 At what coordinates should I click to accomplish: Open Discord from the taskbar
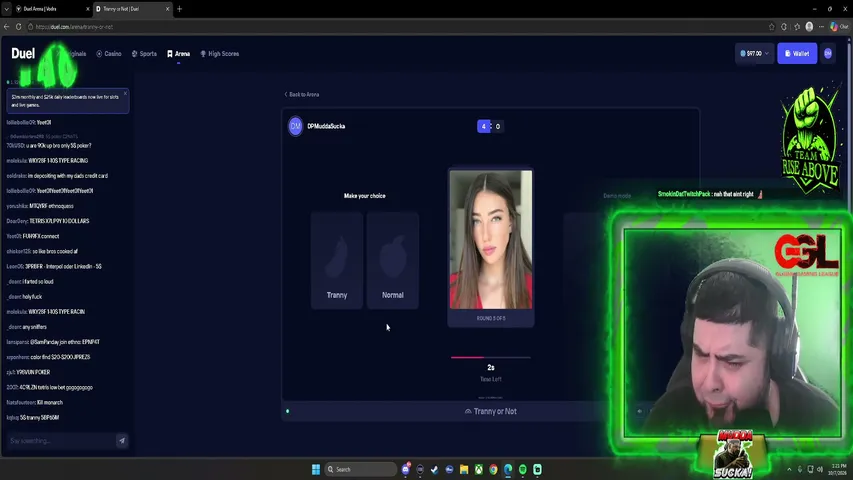coord(406,469)
